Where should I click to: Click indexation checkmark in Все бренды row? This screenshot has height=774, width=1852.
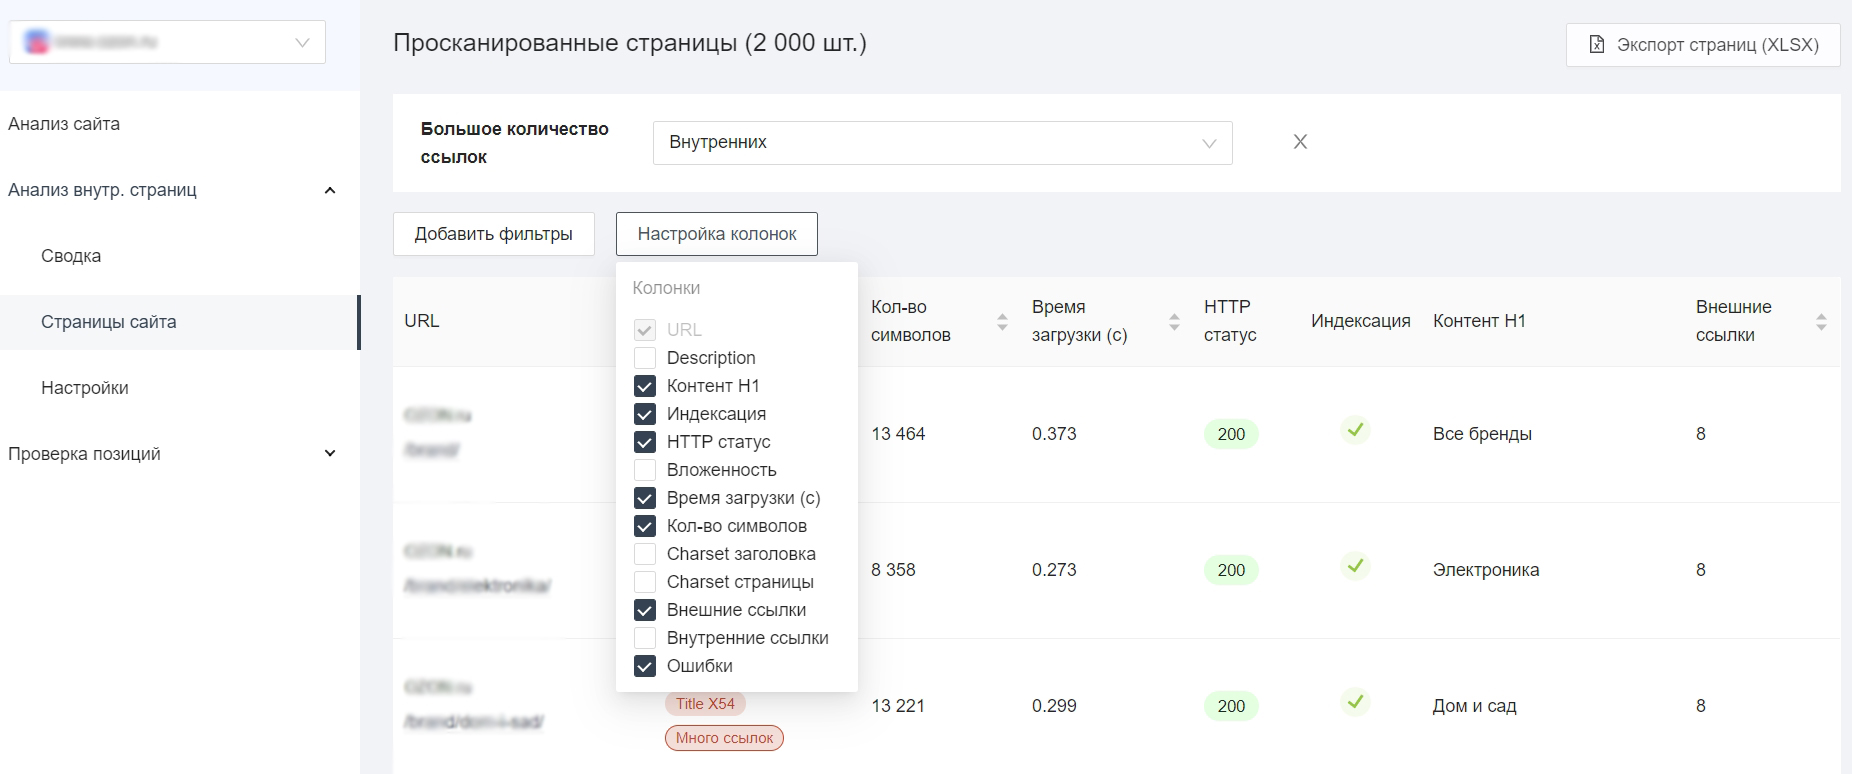[1355, 430]
